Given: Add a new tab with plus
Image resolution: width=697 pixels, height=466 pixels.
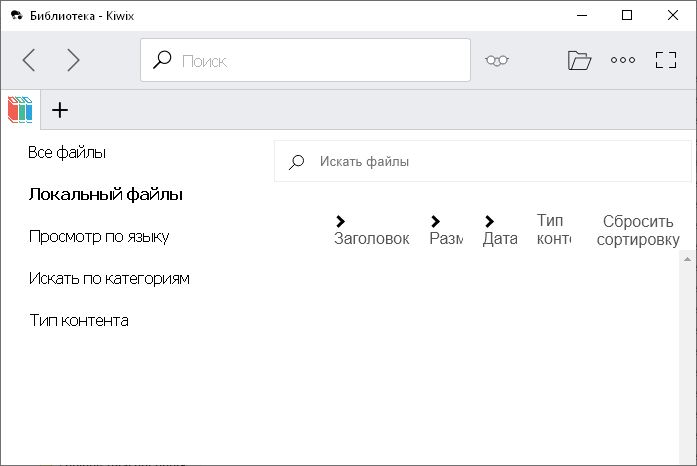Looking at the screenshot, I should (x=60, y=110).
